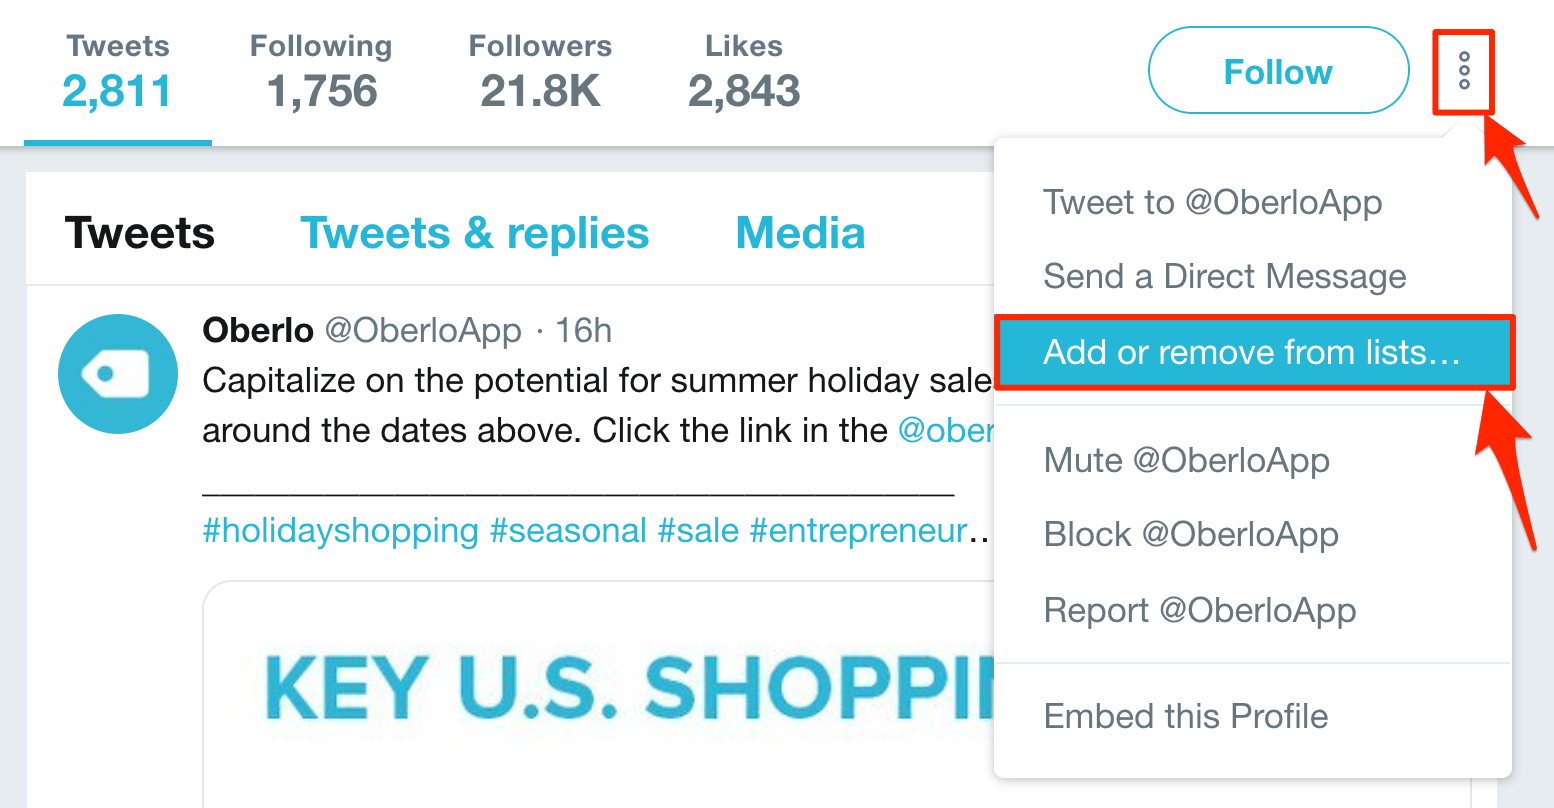Report @OberloApp from the menu
The height and width of the screenshot is (808, 1554).
tap(1199, 610)
